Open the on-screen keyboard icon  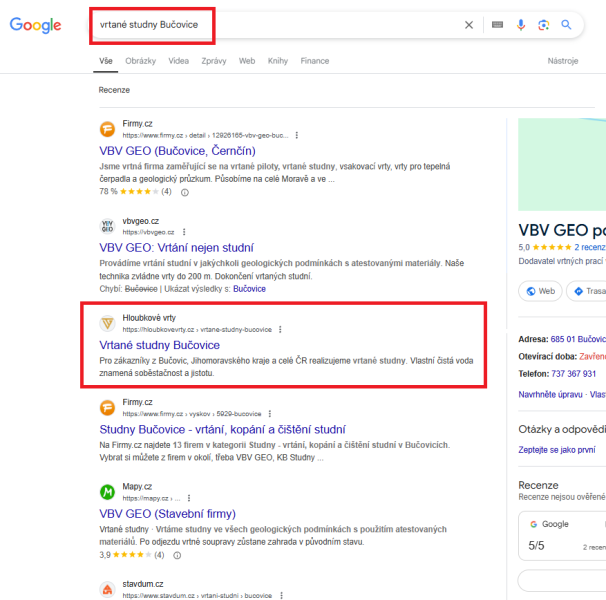tap(497, 25)
